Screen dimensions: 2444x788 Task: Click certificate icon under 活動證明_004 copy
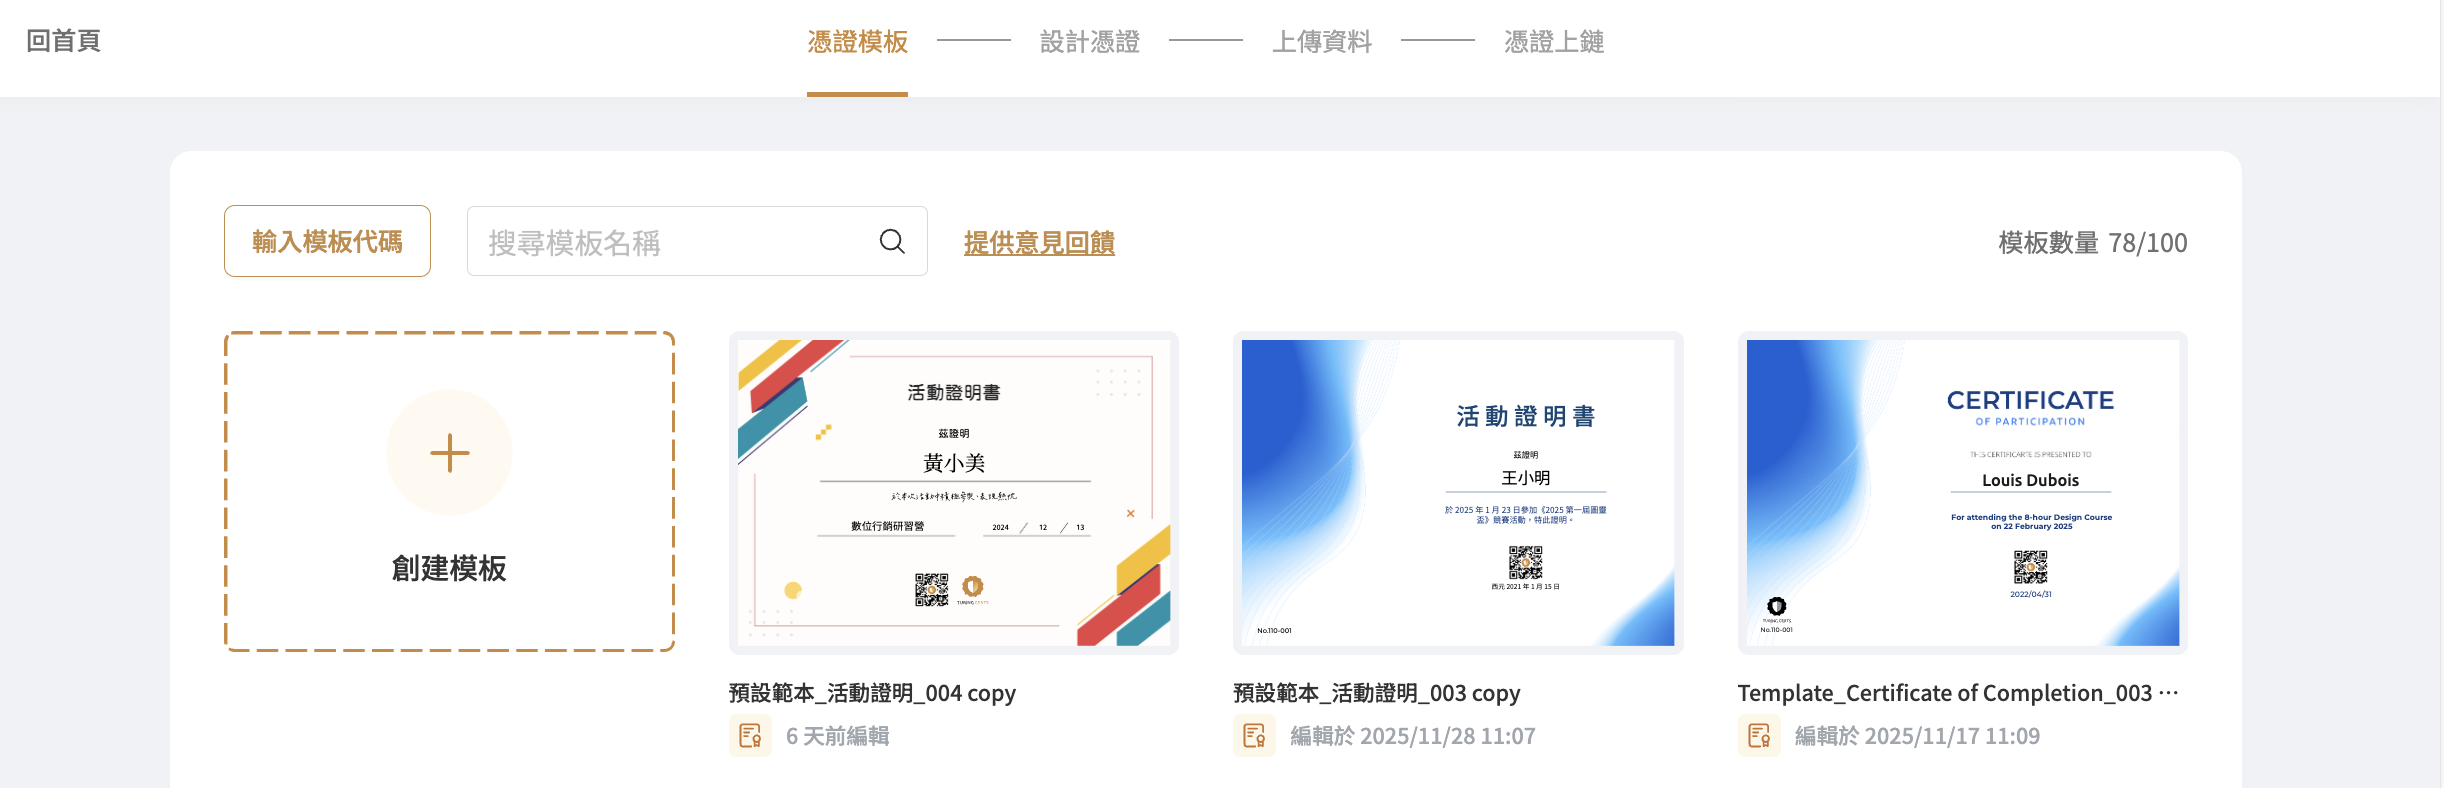(x=750, y=736)
